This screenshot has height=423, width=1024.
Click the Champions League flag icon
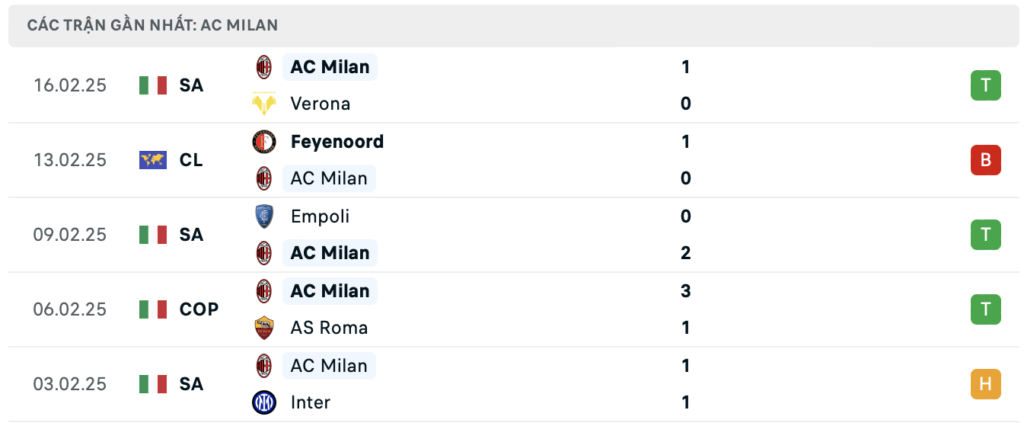153,160
